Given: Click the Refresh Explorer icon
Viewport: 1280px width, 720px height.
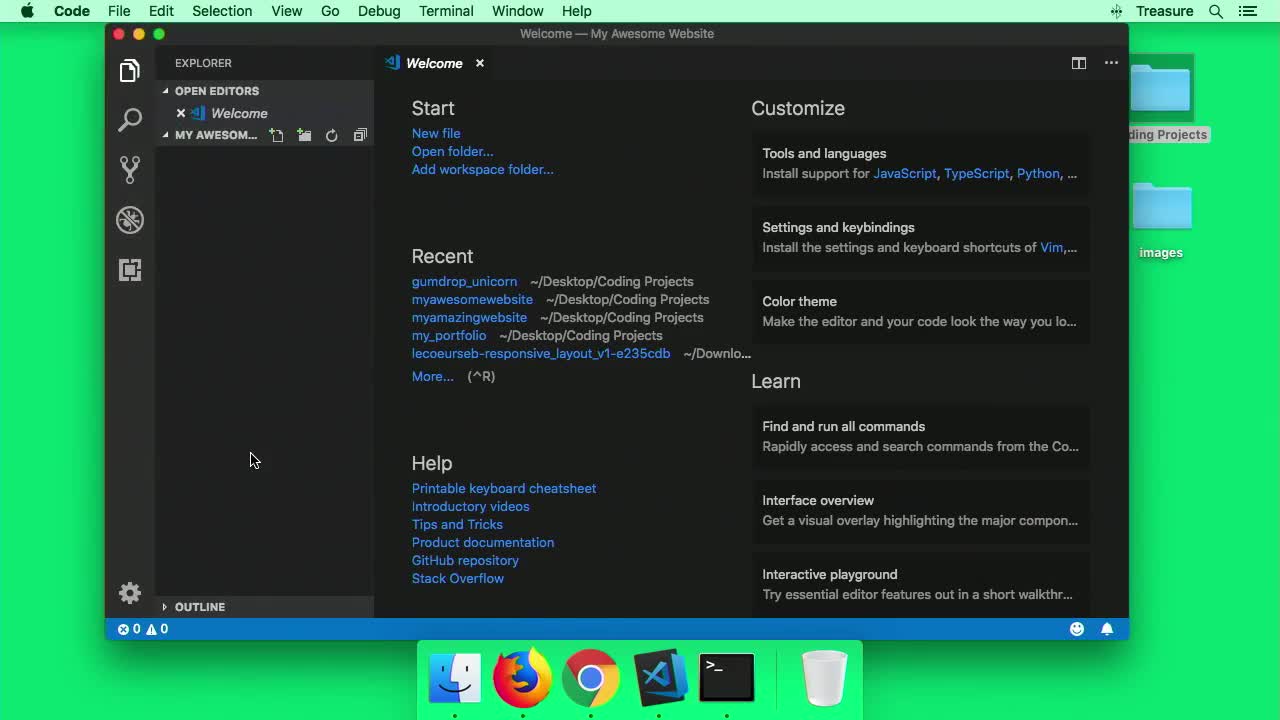Looking at the screenshot, I should pos(332,135).
